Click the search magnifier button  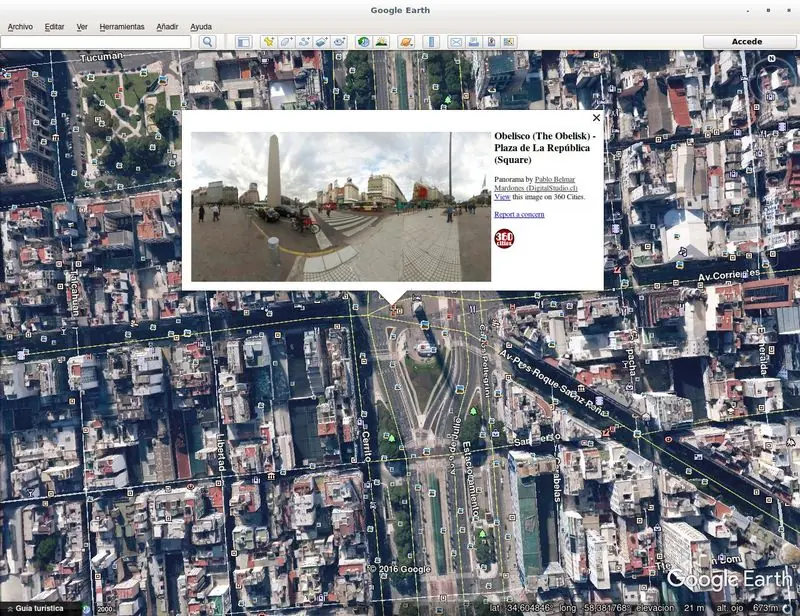pyautogui.click(x=207, y=42)
